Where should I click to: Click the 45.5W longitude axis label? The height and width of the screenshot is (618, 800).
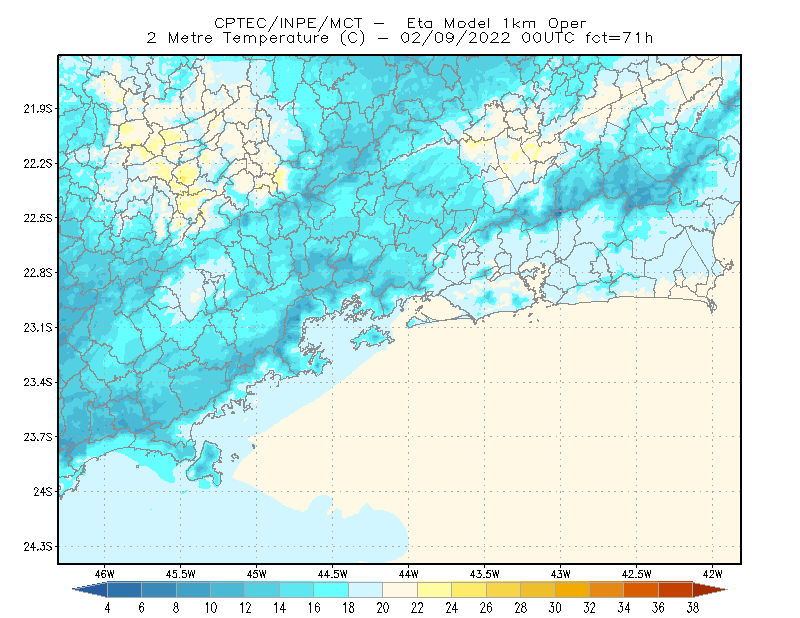[181, 574]
